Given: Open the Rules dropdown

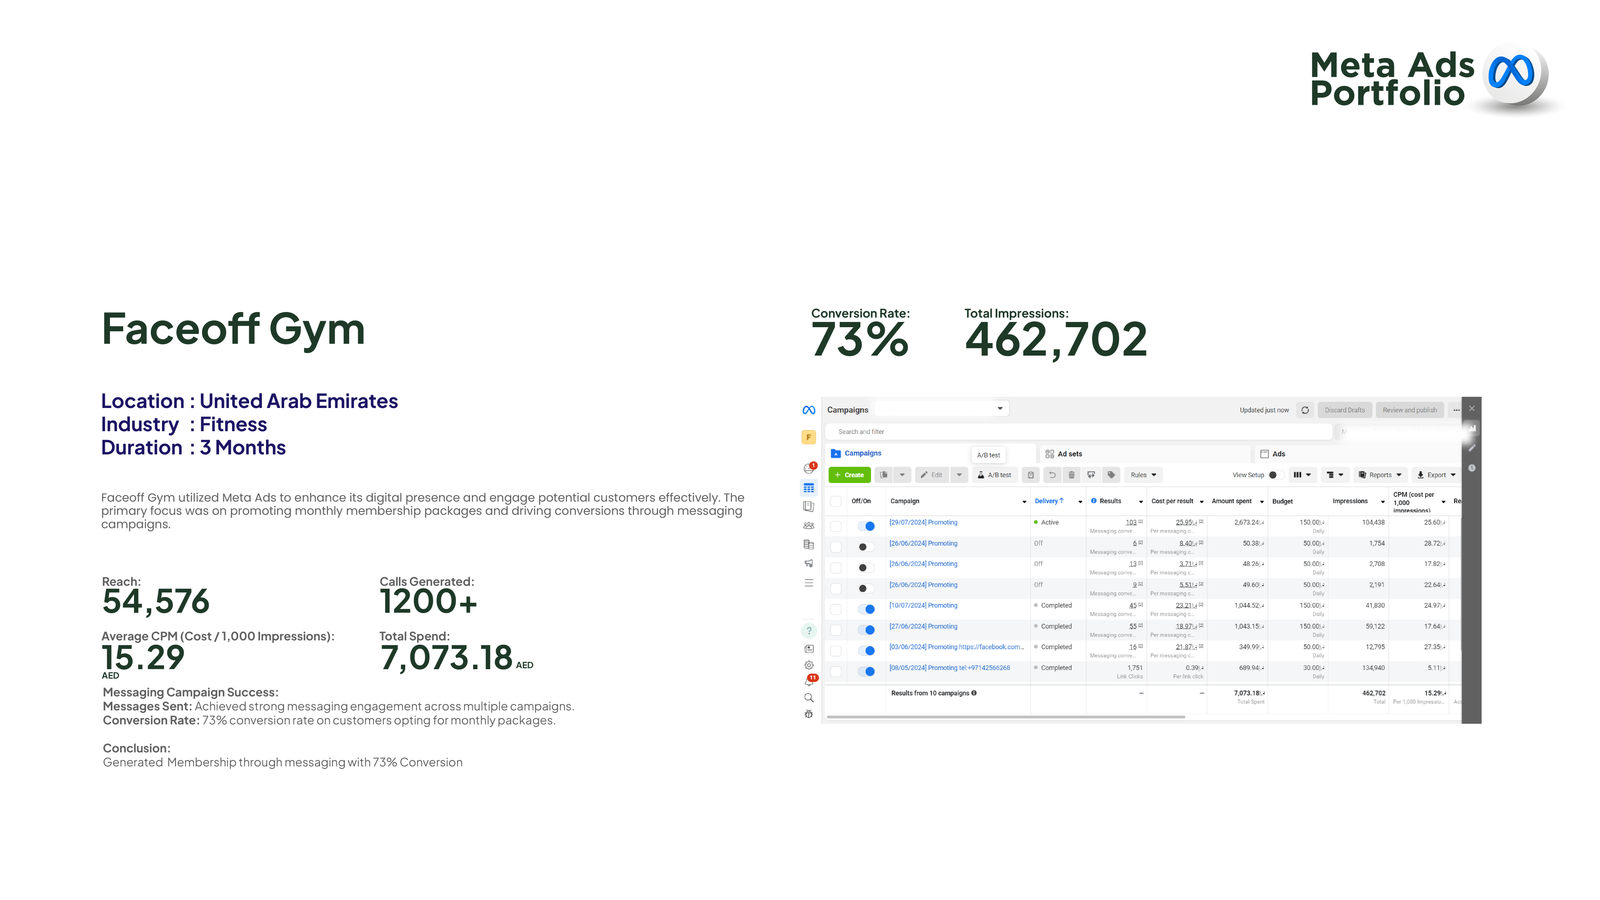Looking at the screenshot, I should [1143, 475].
